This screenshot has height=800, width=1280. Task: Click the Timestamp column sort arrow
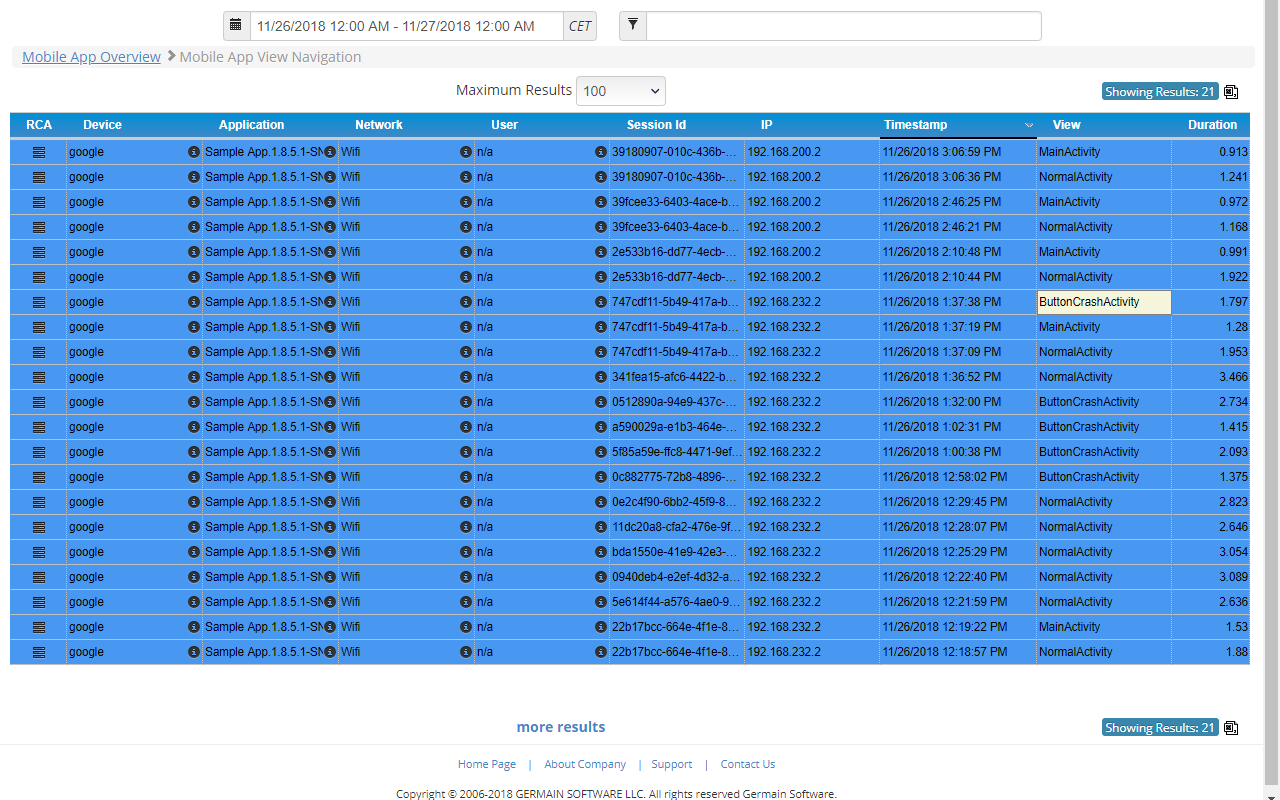1029,125
